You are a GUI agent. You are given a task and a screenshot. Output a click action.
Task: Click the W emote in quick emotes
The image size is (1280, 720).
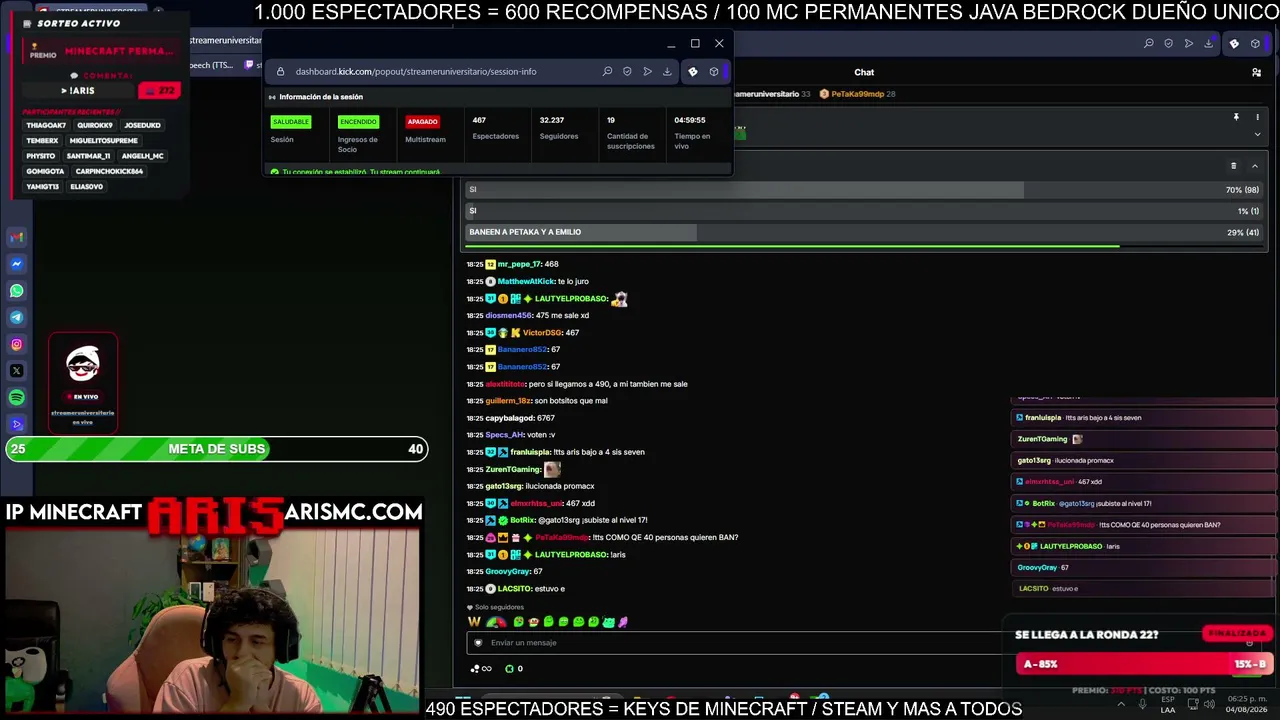click(474, 622)
